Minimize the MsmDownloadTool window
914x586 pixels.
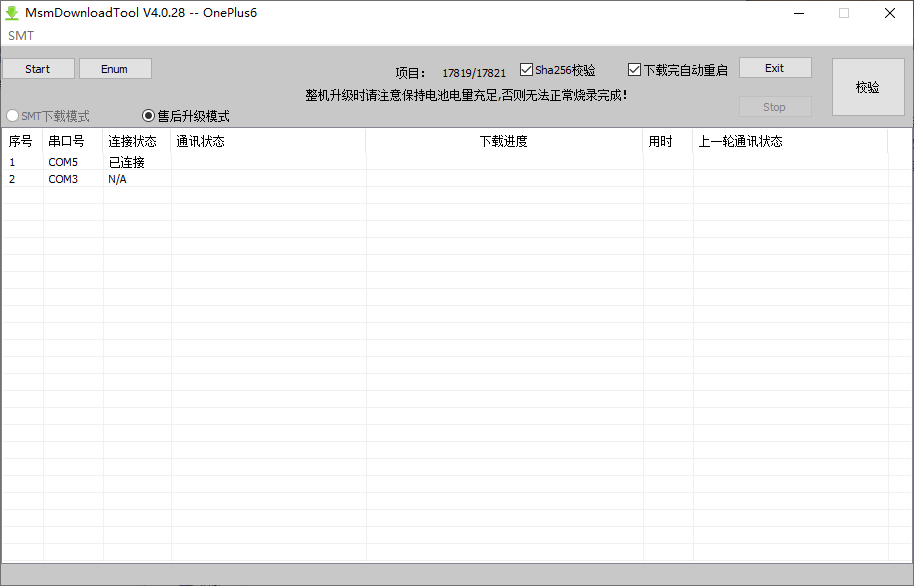799,13
